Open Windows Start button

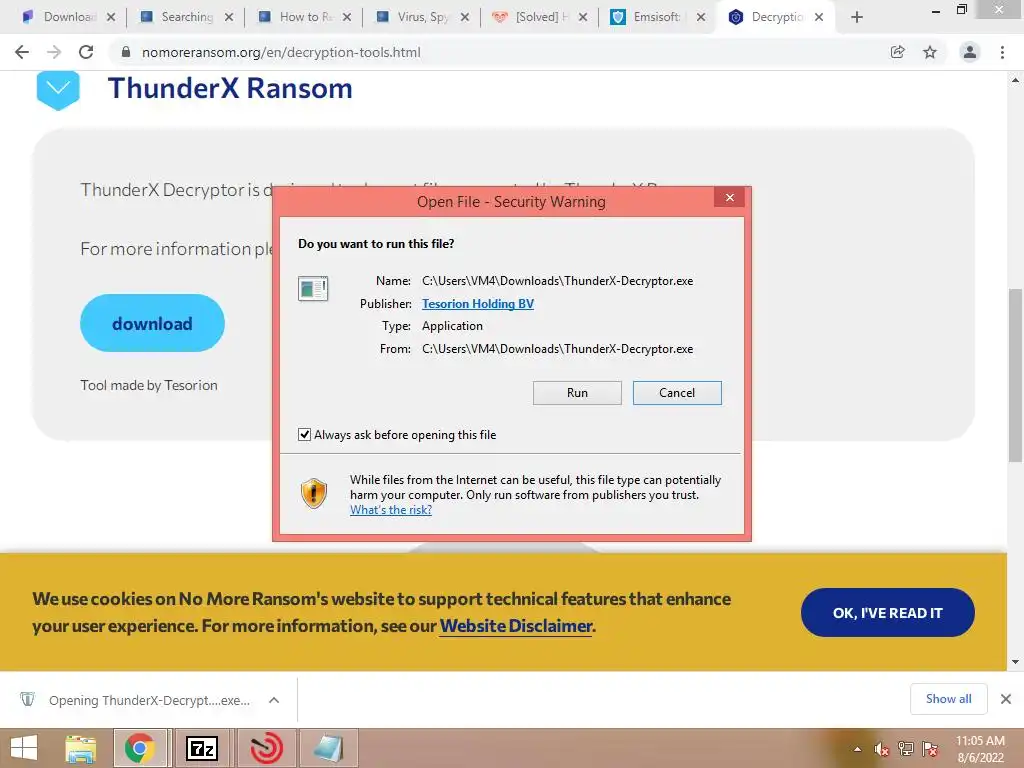pos(24,748)
